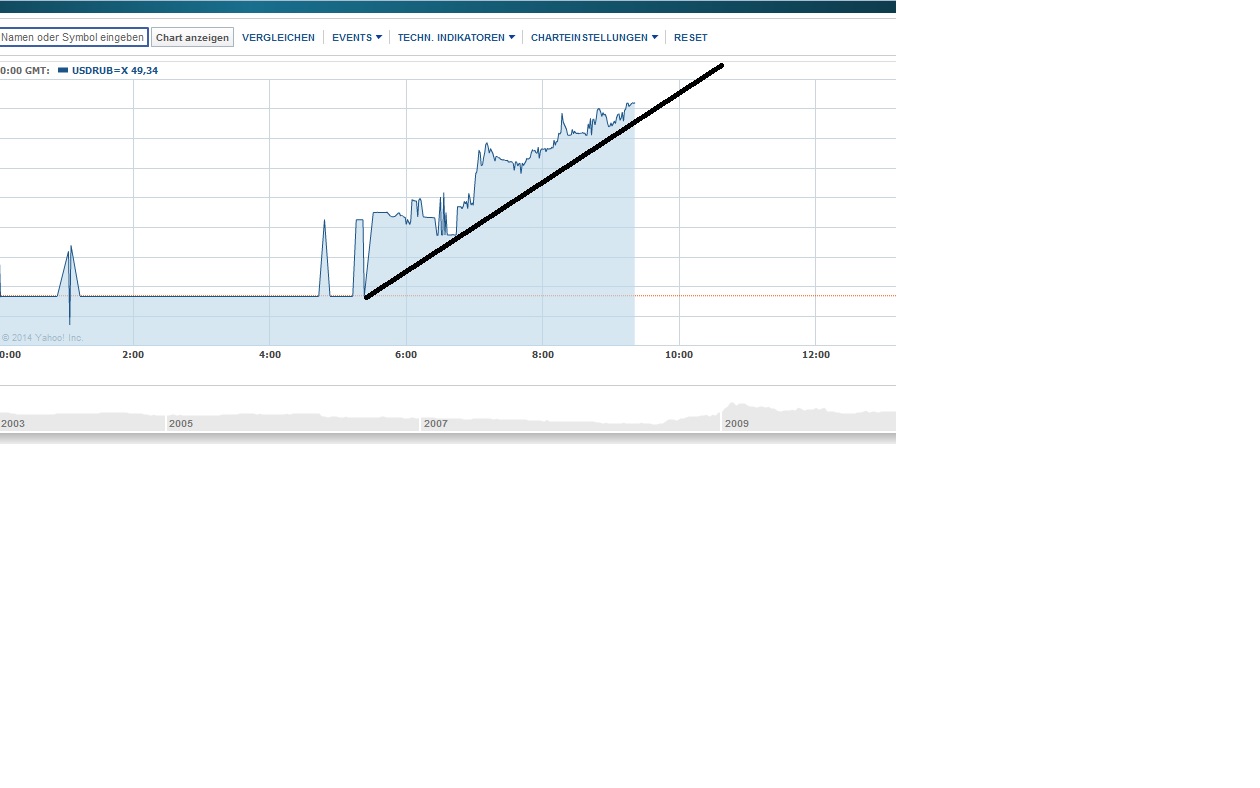Open the TECHN. INDIKATOREN dropdown
The height and width of the screenshot is (788, 1260).
[450, 37]
